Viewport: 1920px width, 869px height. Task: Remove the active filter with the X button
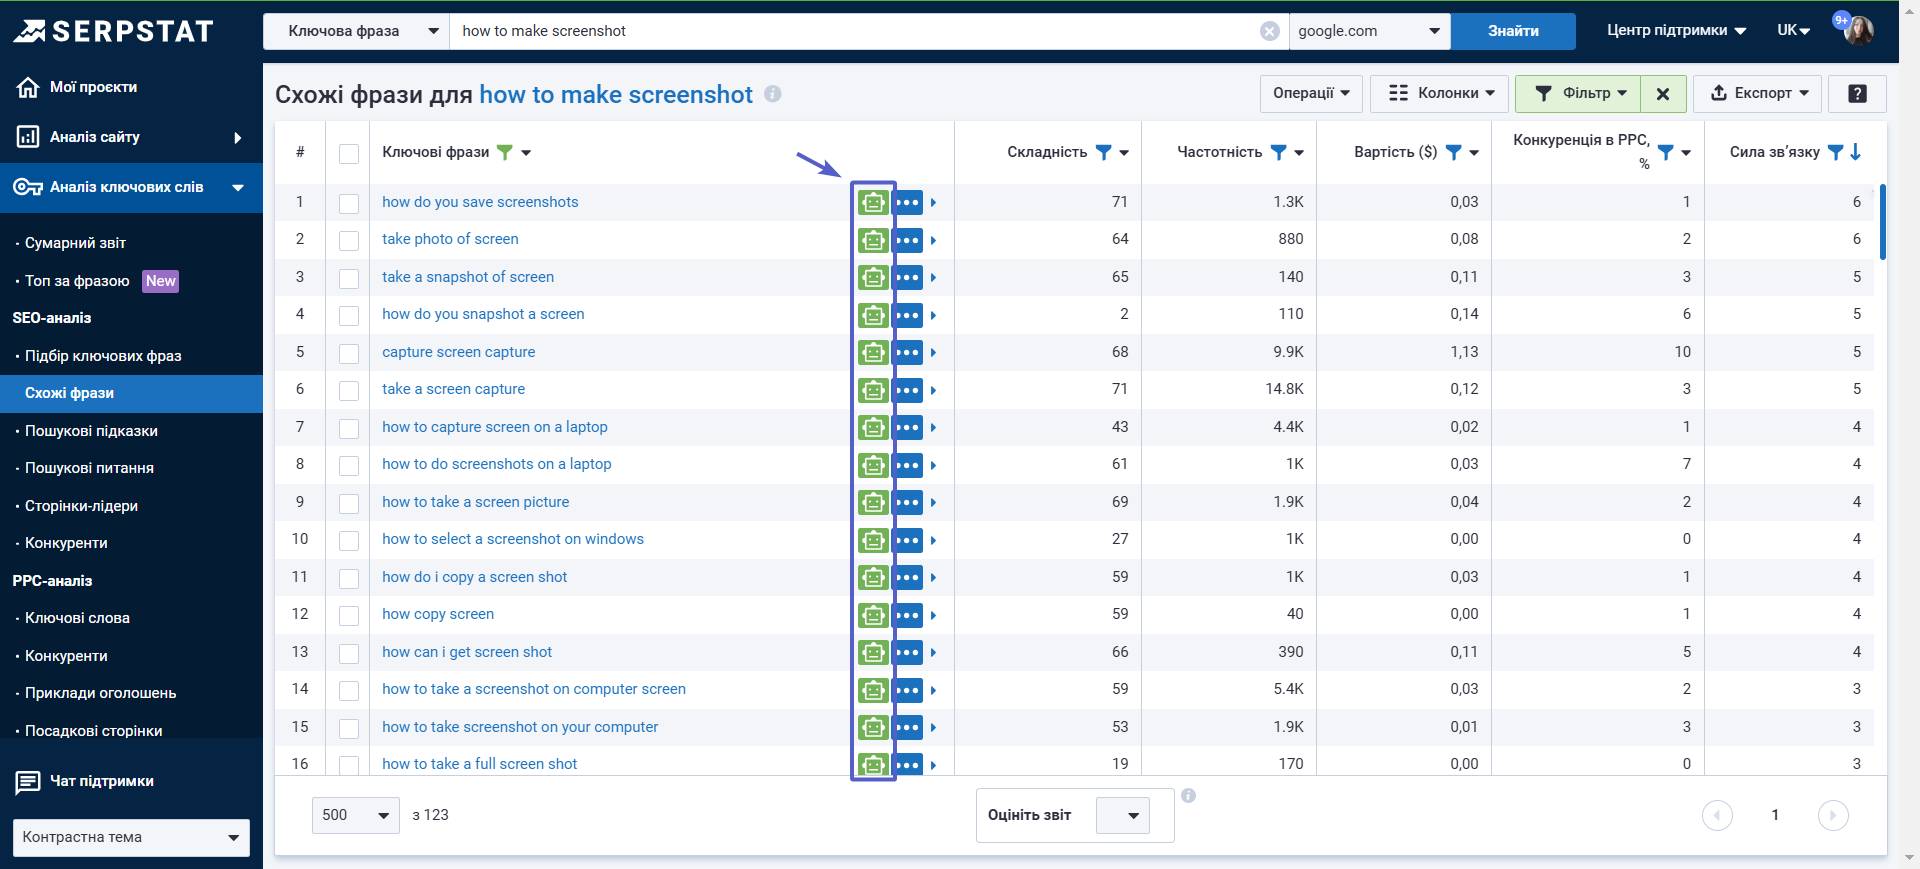(x=1662, y=94)
